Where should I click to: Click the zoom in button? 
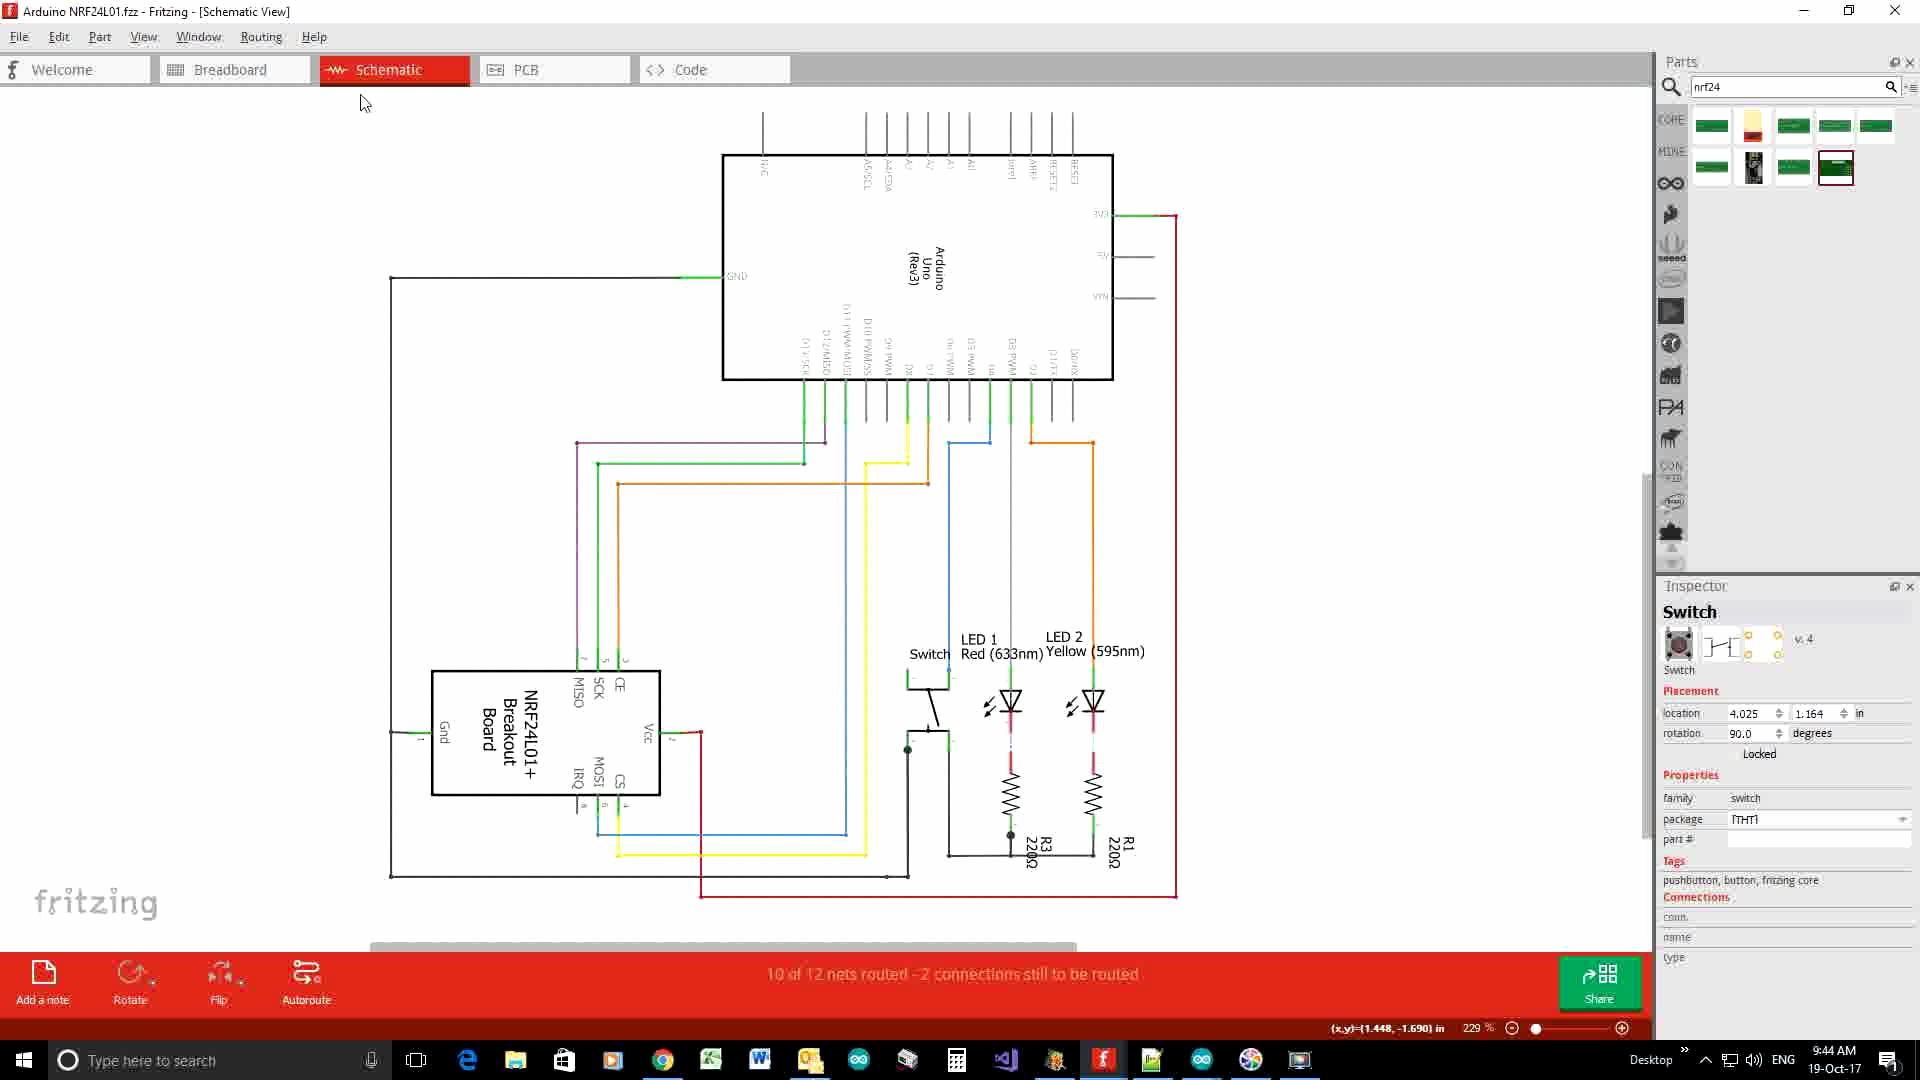click(x=1621, y=1028)
